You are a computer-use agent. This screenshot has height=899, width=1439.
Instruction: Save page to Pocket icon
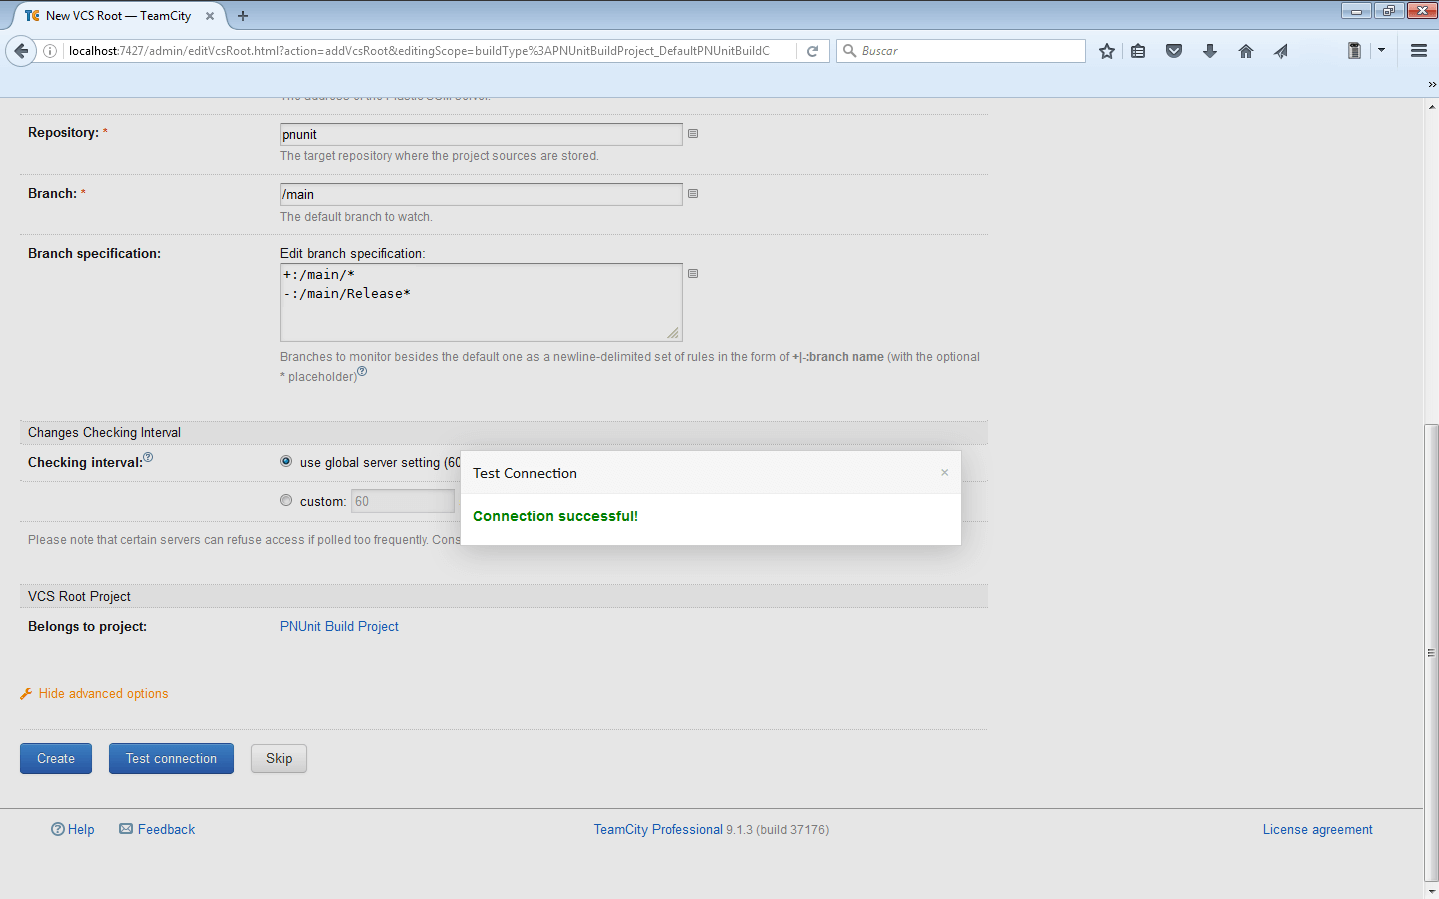coord(1174,51)
